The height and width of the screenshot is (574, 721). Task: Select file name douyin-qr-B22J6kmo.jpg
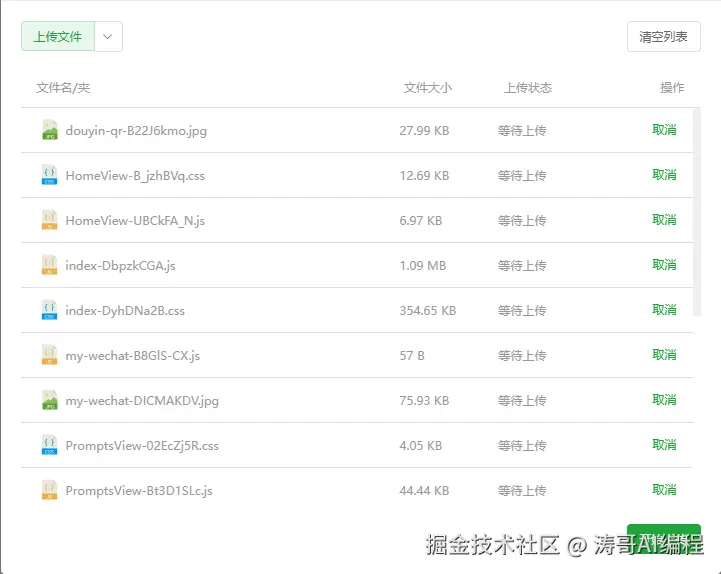point(136,131)
